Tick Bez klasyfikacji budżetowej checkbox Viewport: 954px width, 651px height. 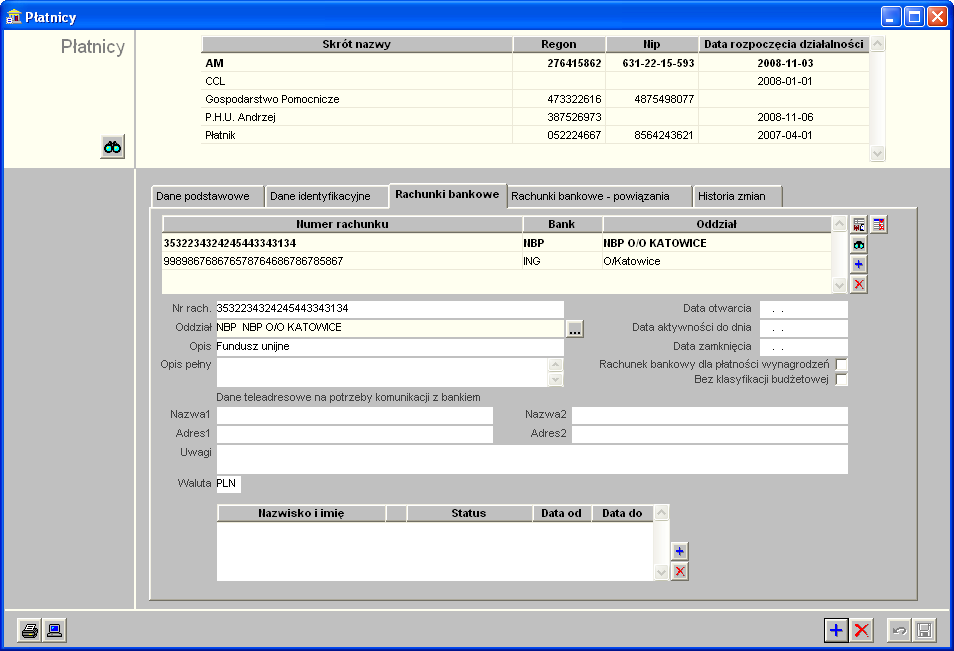[841, 380]
